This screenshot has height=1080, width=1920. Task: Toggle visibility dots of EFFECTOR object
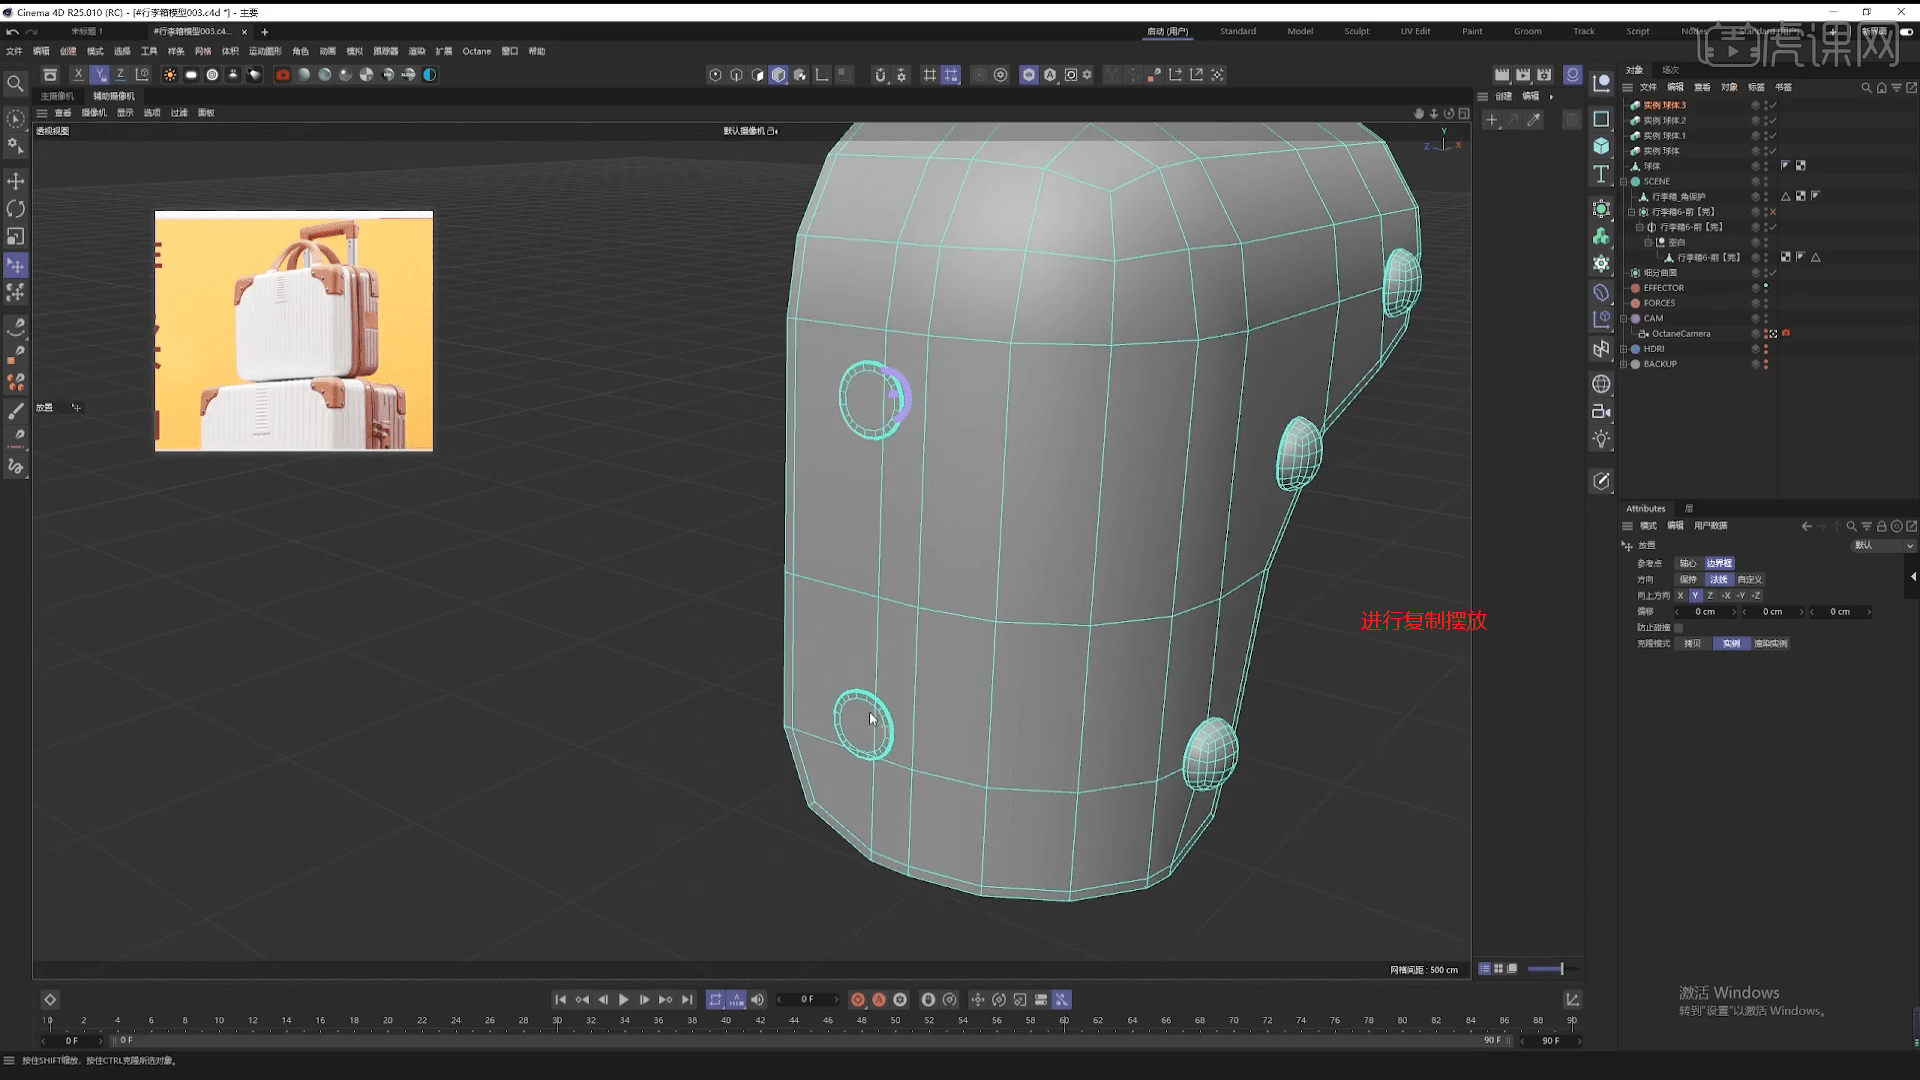(1765, 288)
